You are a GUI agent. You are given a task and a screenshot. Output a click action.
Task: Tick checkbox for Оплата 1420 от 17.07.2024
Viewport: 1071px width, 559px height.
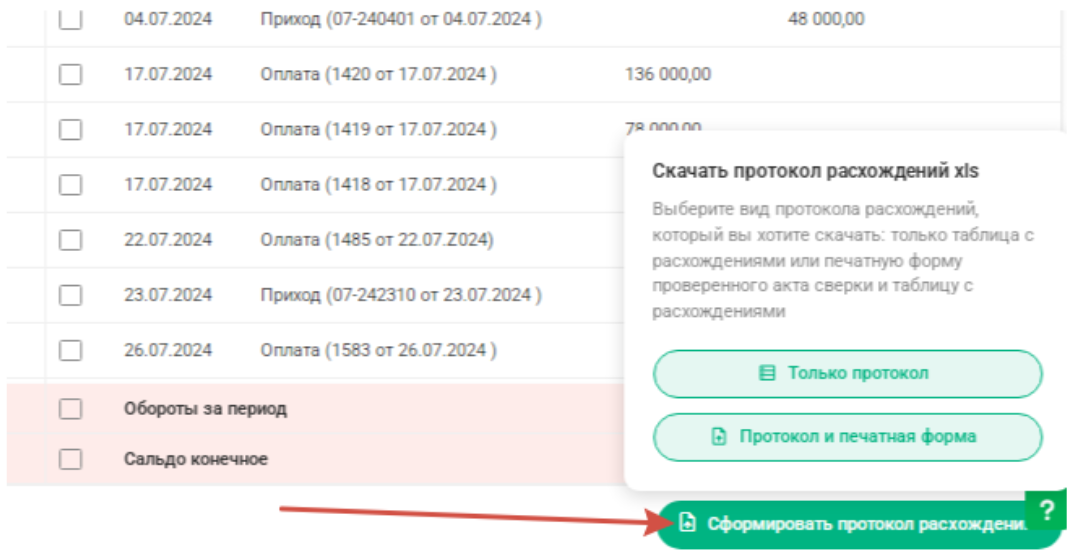(70, 74)
